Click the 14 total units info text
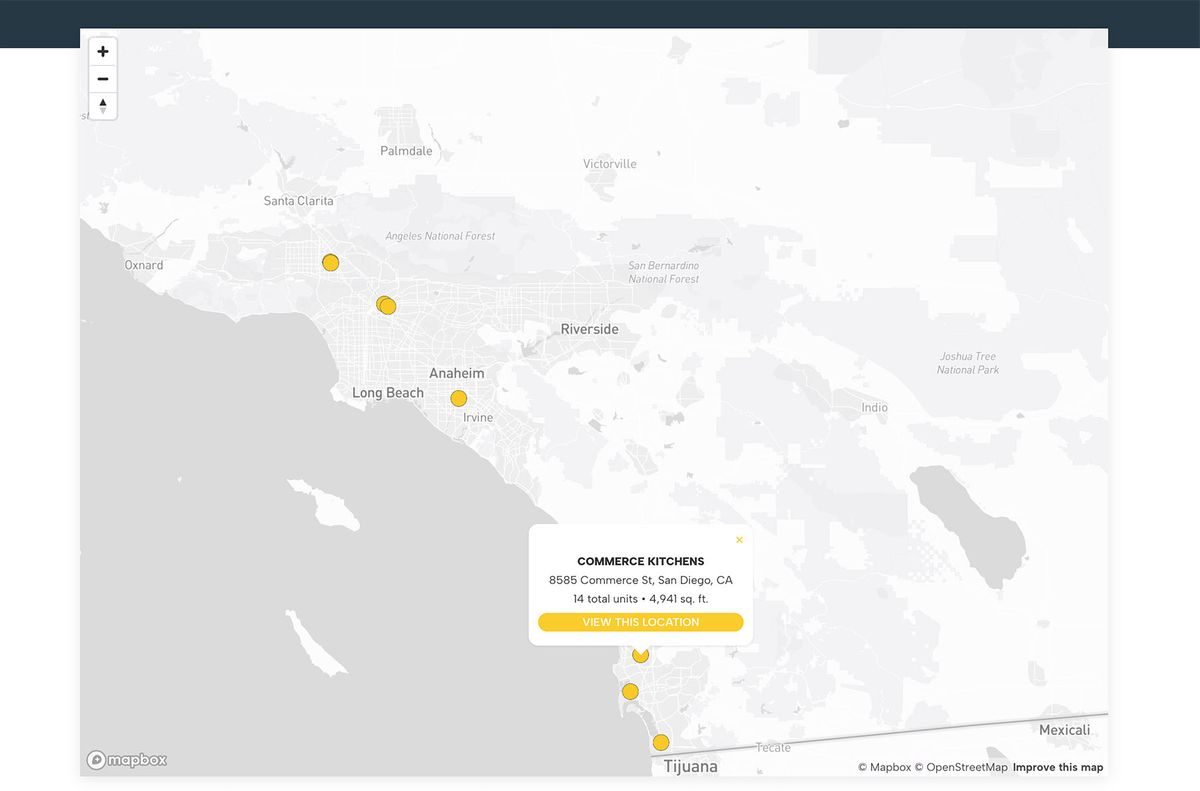The image size is (1200, 791). point(640,599)
